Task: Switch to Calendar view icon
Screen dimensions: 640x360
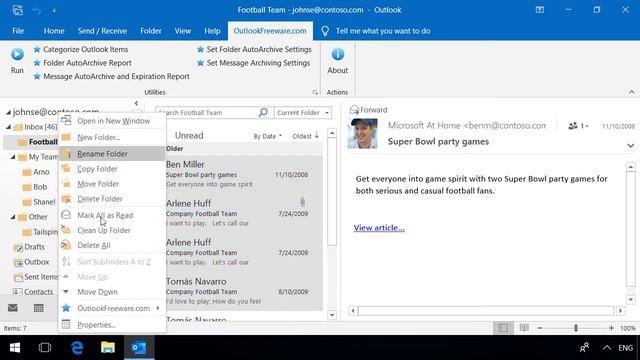Action: [39, 308]
